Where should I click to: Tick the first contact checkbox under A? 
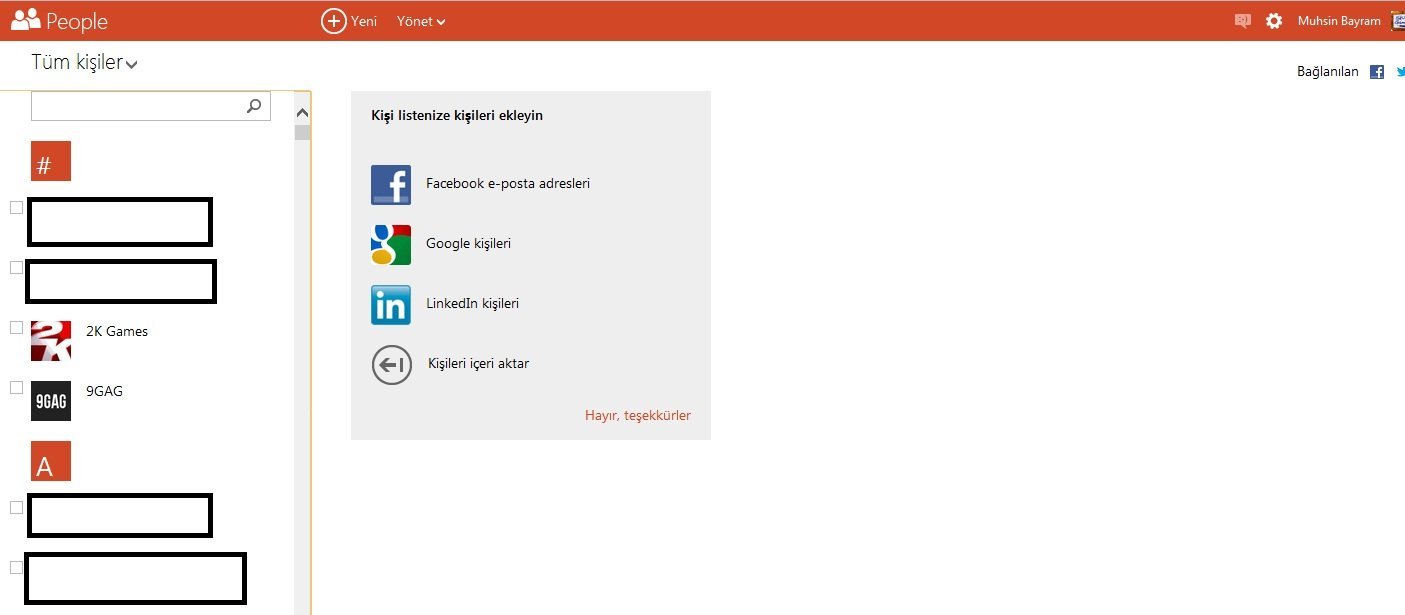(x=16, y=507)
